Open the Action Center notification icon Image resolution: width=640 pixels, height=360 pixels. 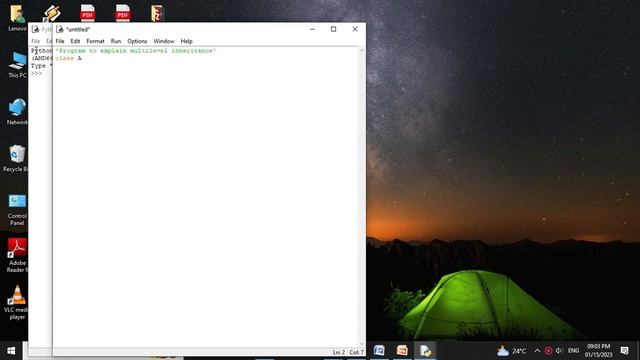pyautogui.click(x=624, y=351)
